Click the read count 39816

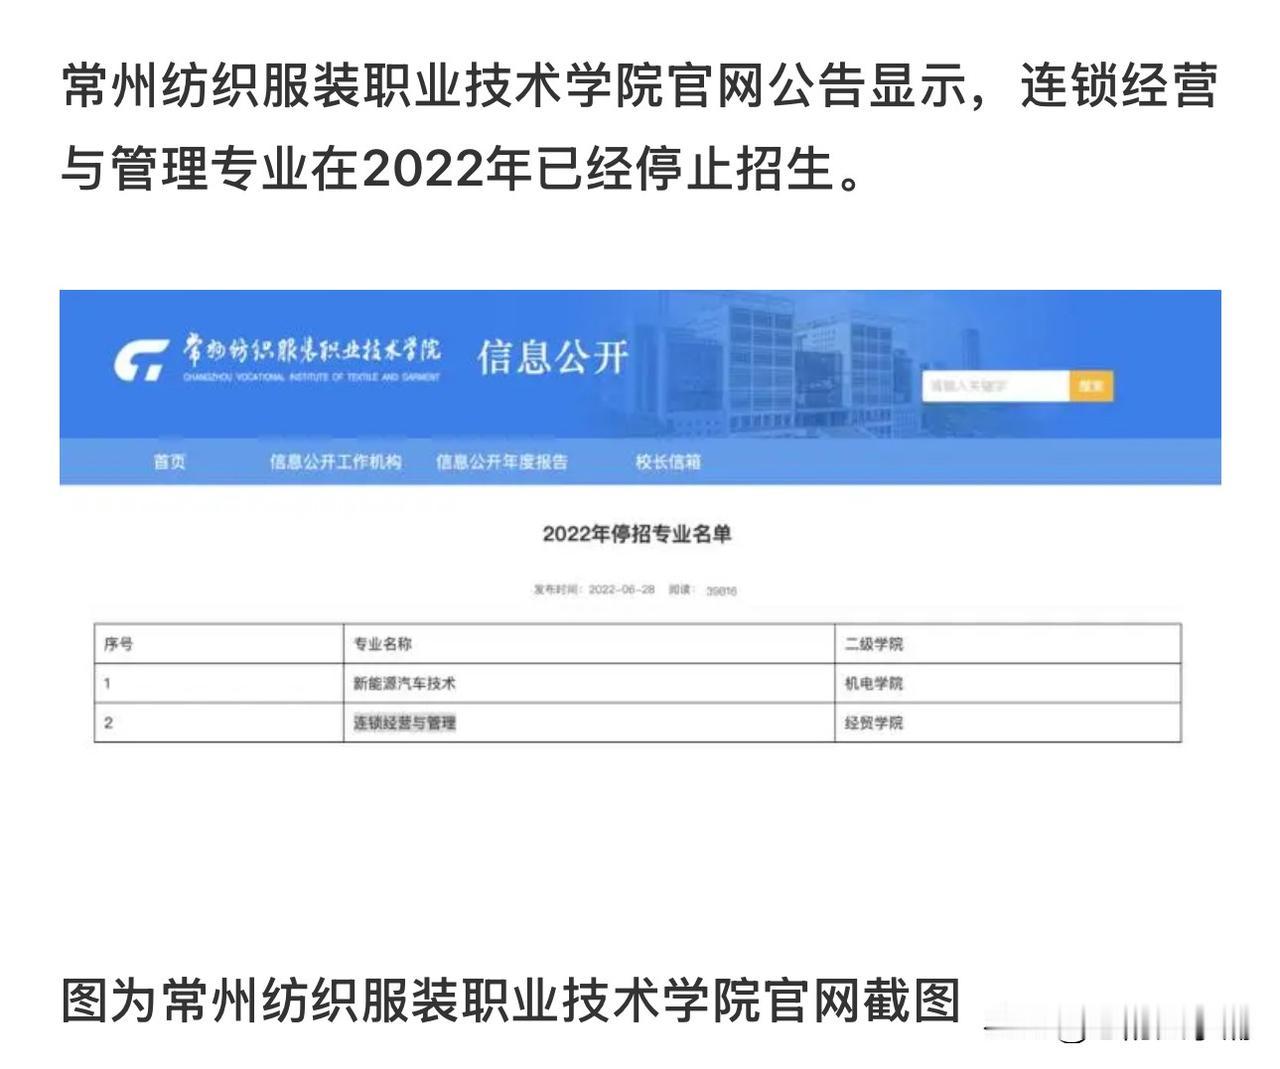pyautogui.click(x=721, y=591)
